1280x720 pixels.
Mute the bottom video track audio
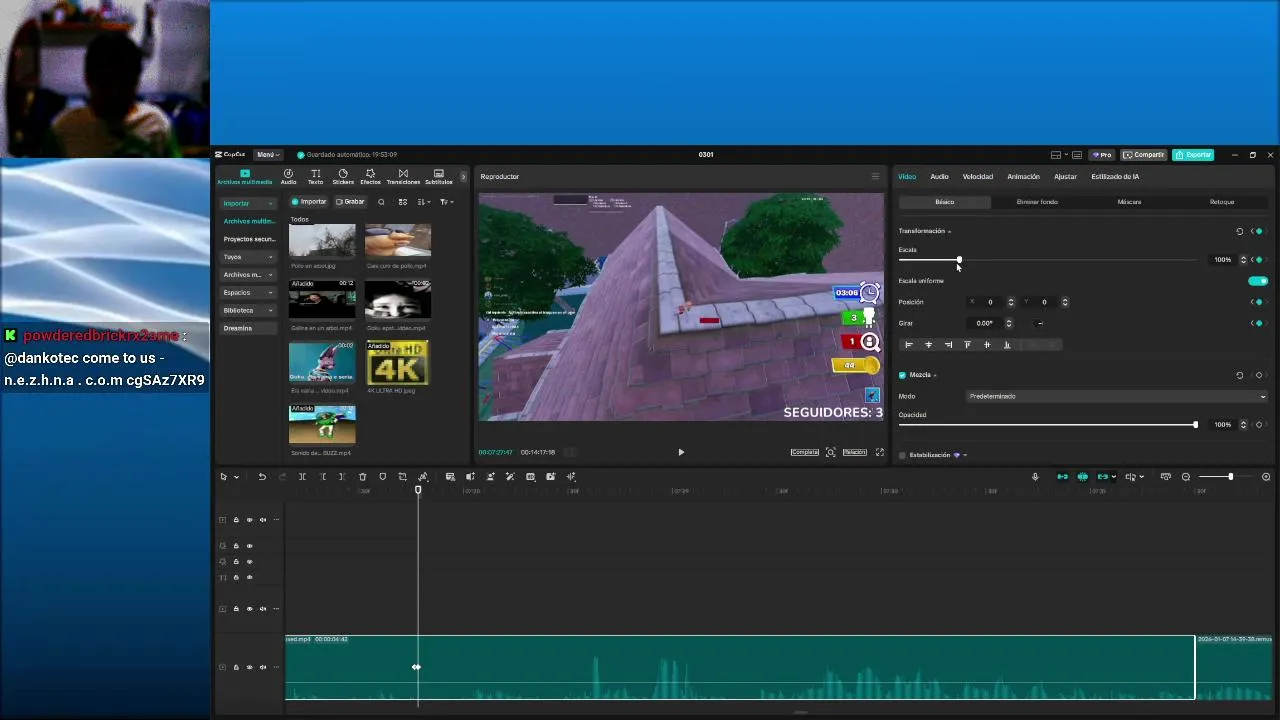[263, 667]
